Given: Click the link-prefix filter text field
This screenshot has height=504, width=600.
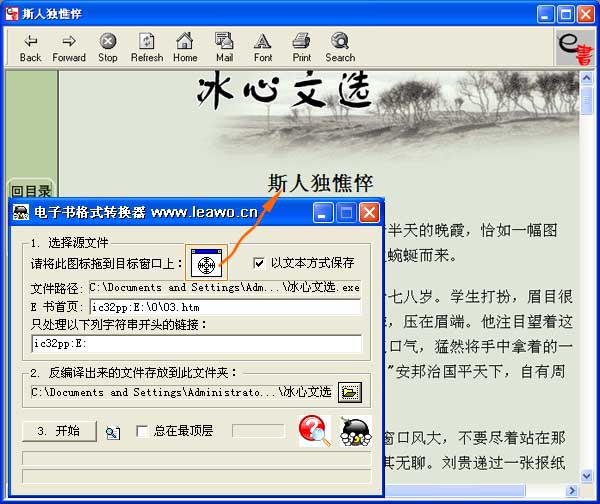Looking at the screenshot, I should point(196,343).
